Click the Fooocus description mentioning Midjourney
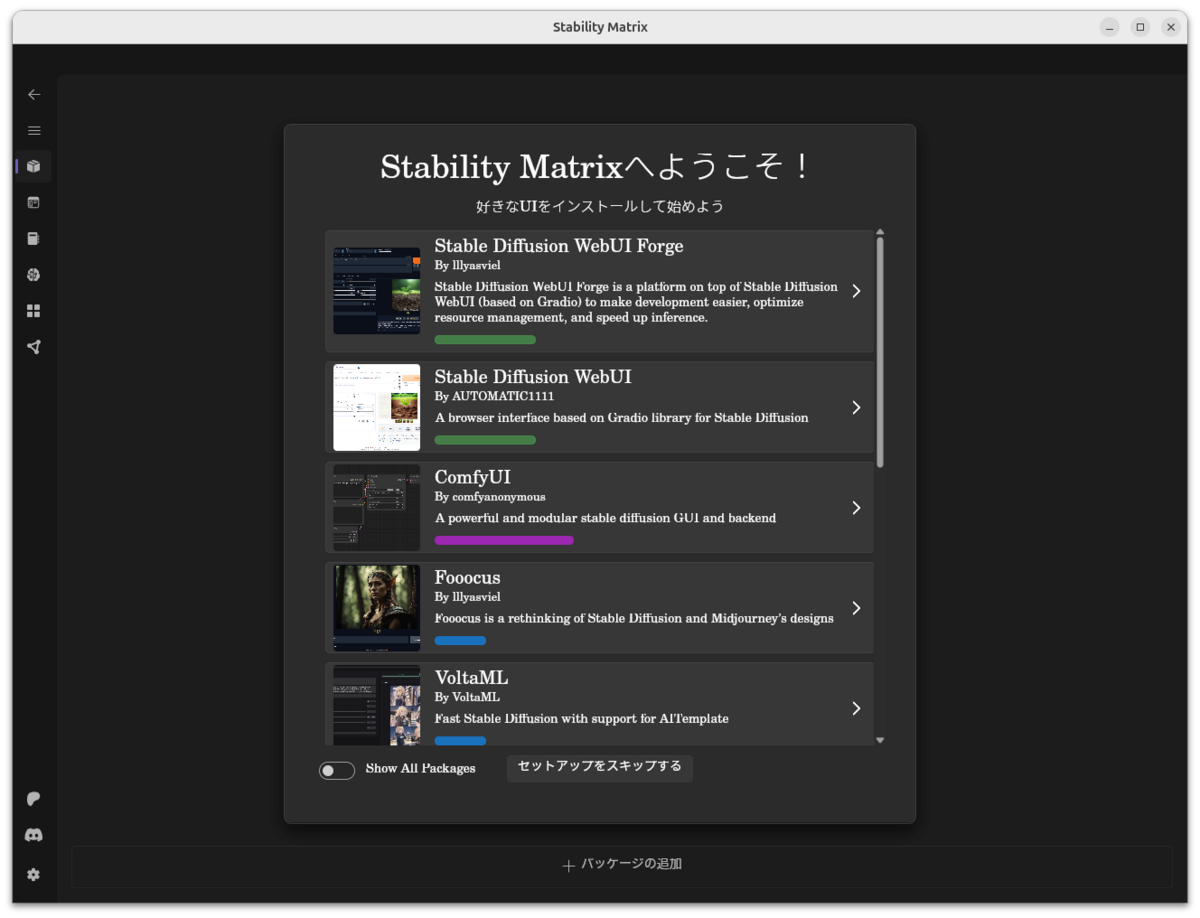Viewport: 1200px width, 918px height. tap(634, 618)
